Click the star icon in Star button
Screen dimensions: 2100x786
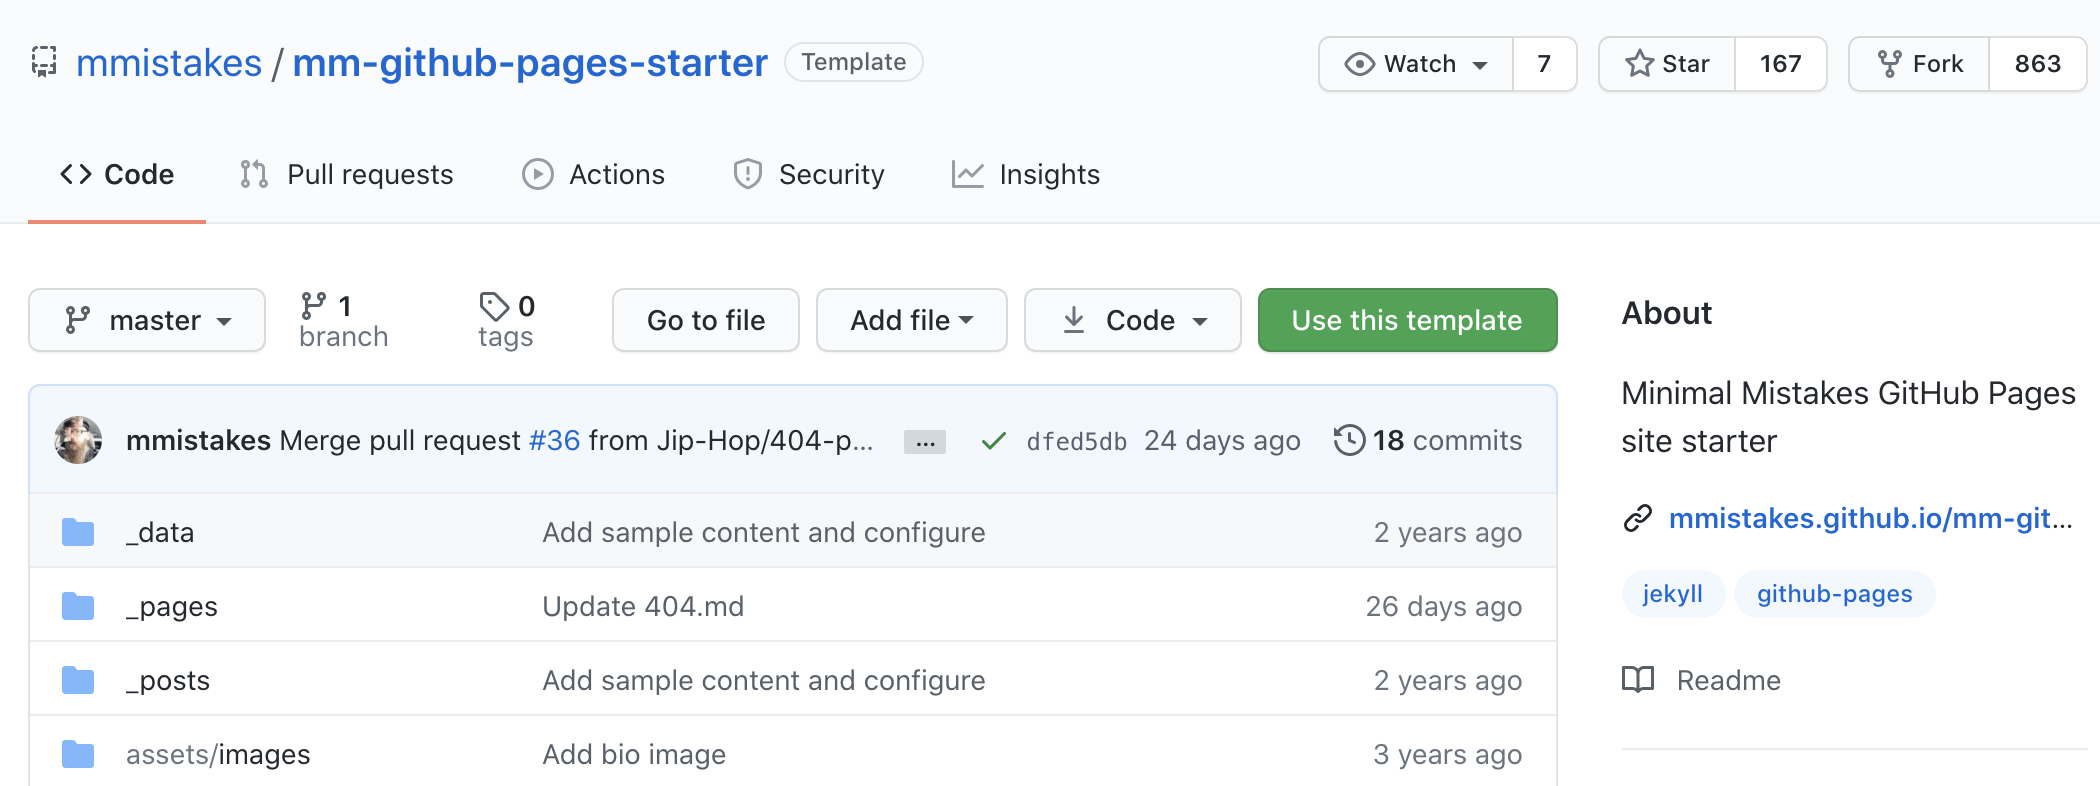coord(1639,64)
